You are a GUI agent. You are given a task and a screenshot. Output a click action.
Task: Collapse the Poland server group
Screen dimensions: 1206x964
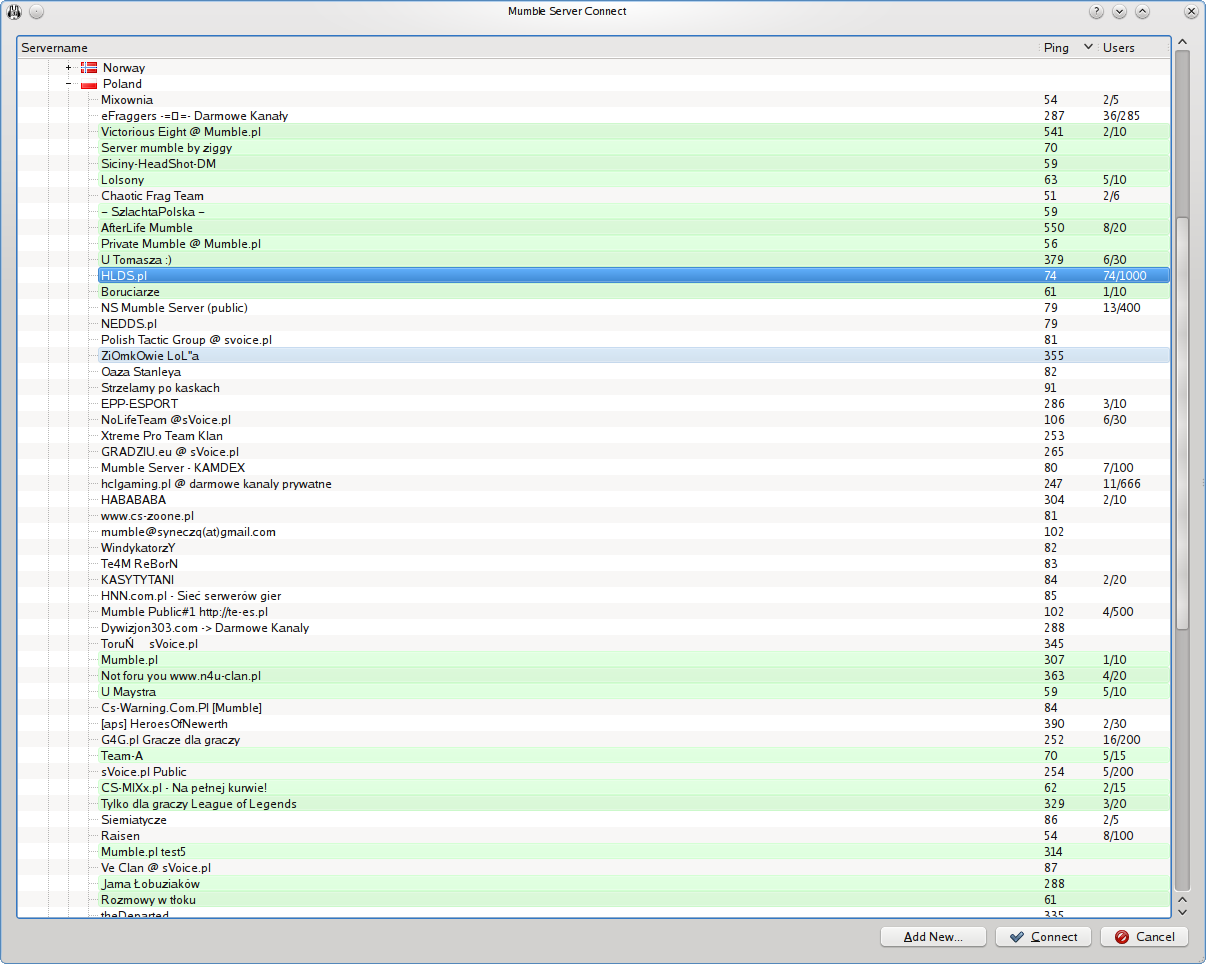(x=68, y=84)
